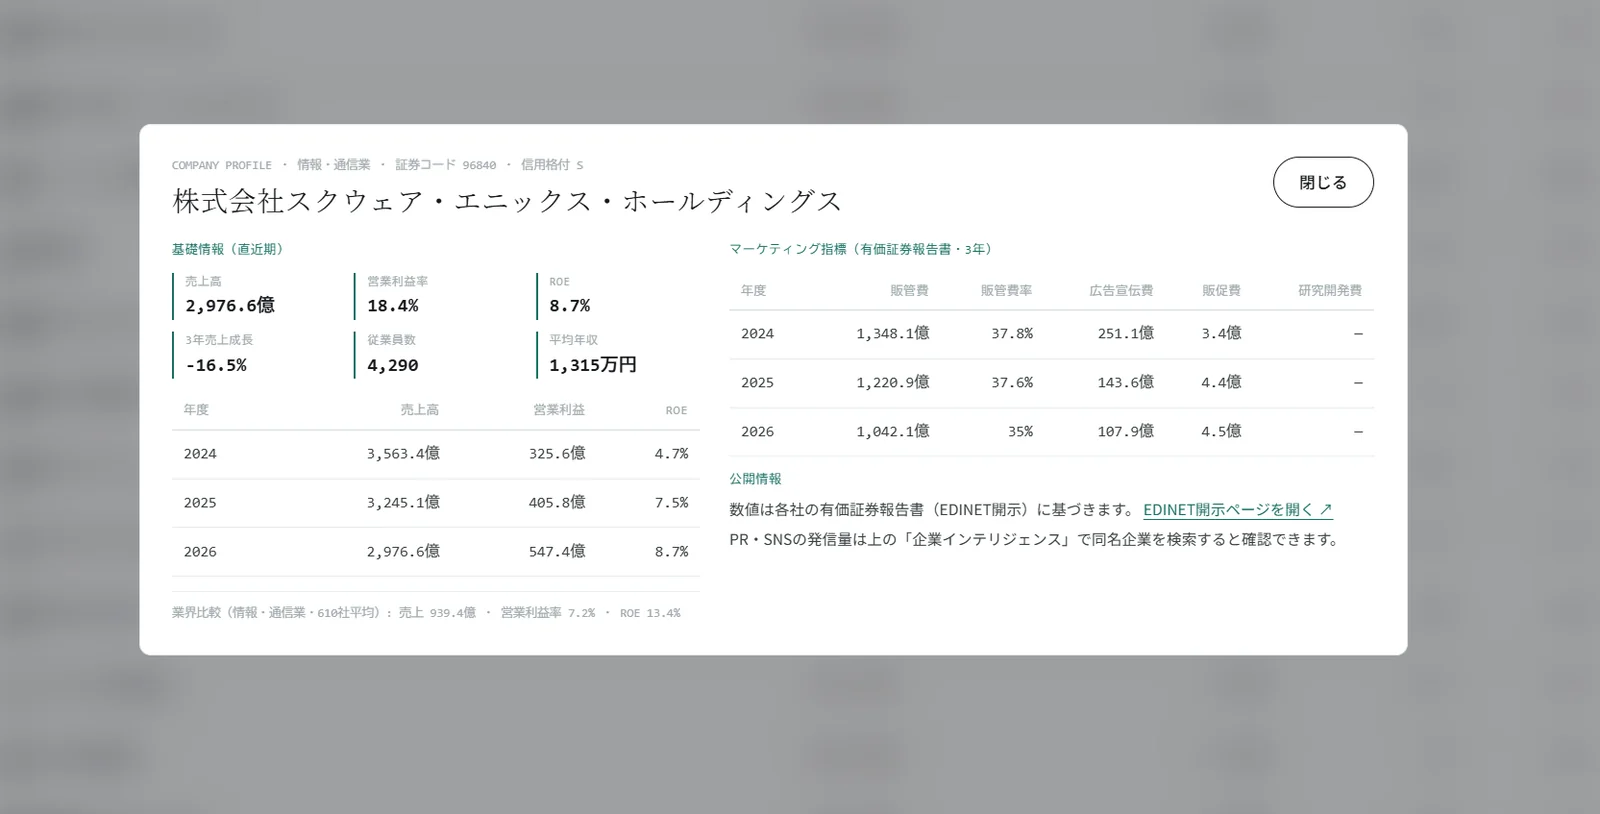Click the 公開情報 section heading
Viewport: 1600px width, 814px height.
pyautogui.click(x=756, y=479)
